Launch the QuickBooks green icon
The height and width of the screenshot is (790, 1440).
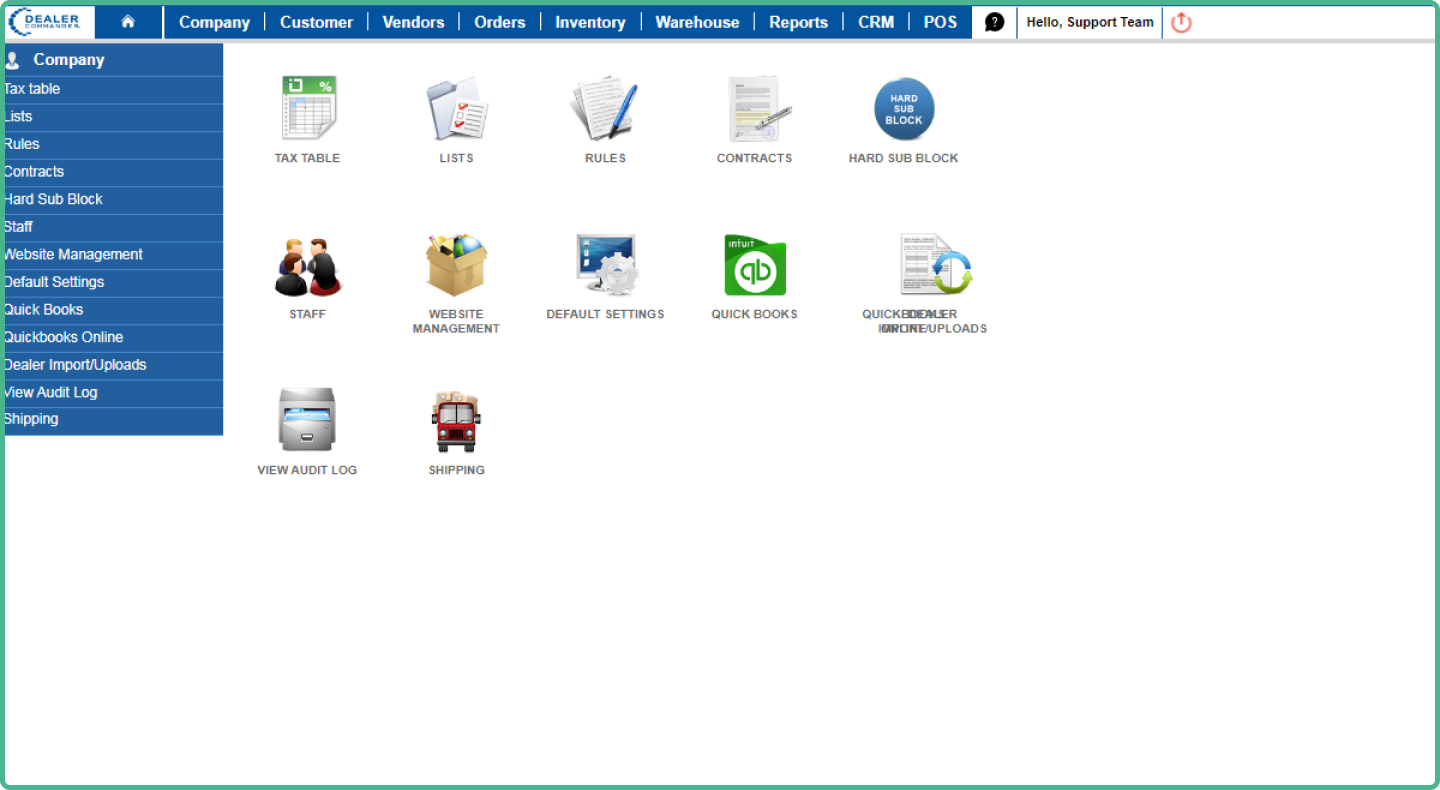click(755, 266)
